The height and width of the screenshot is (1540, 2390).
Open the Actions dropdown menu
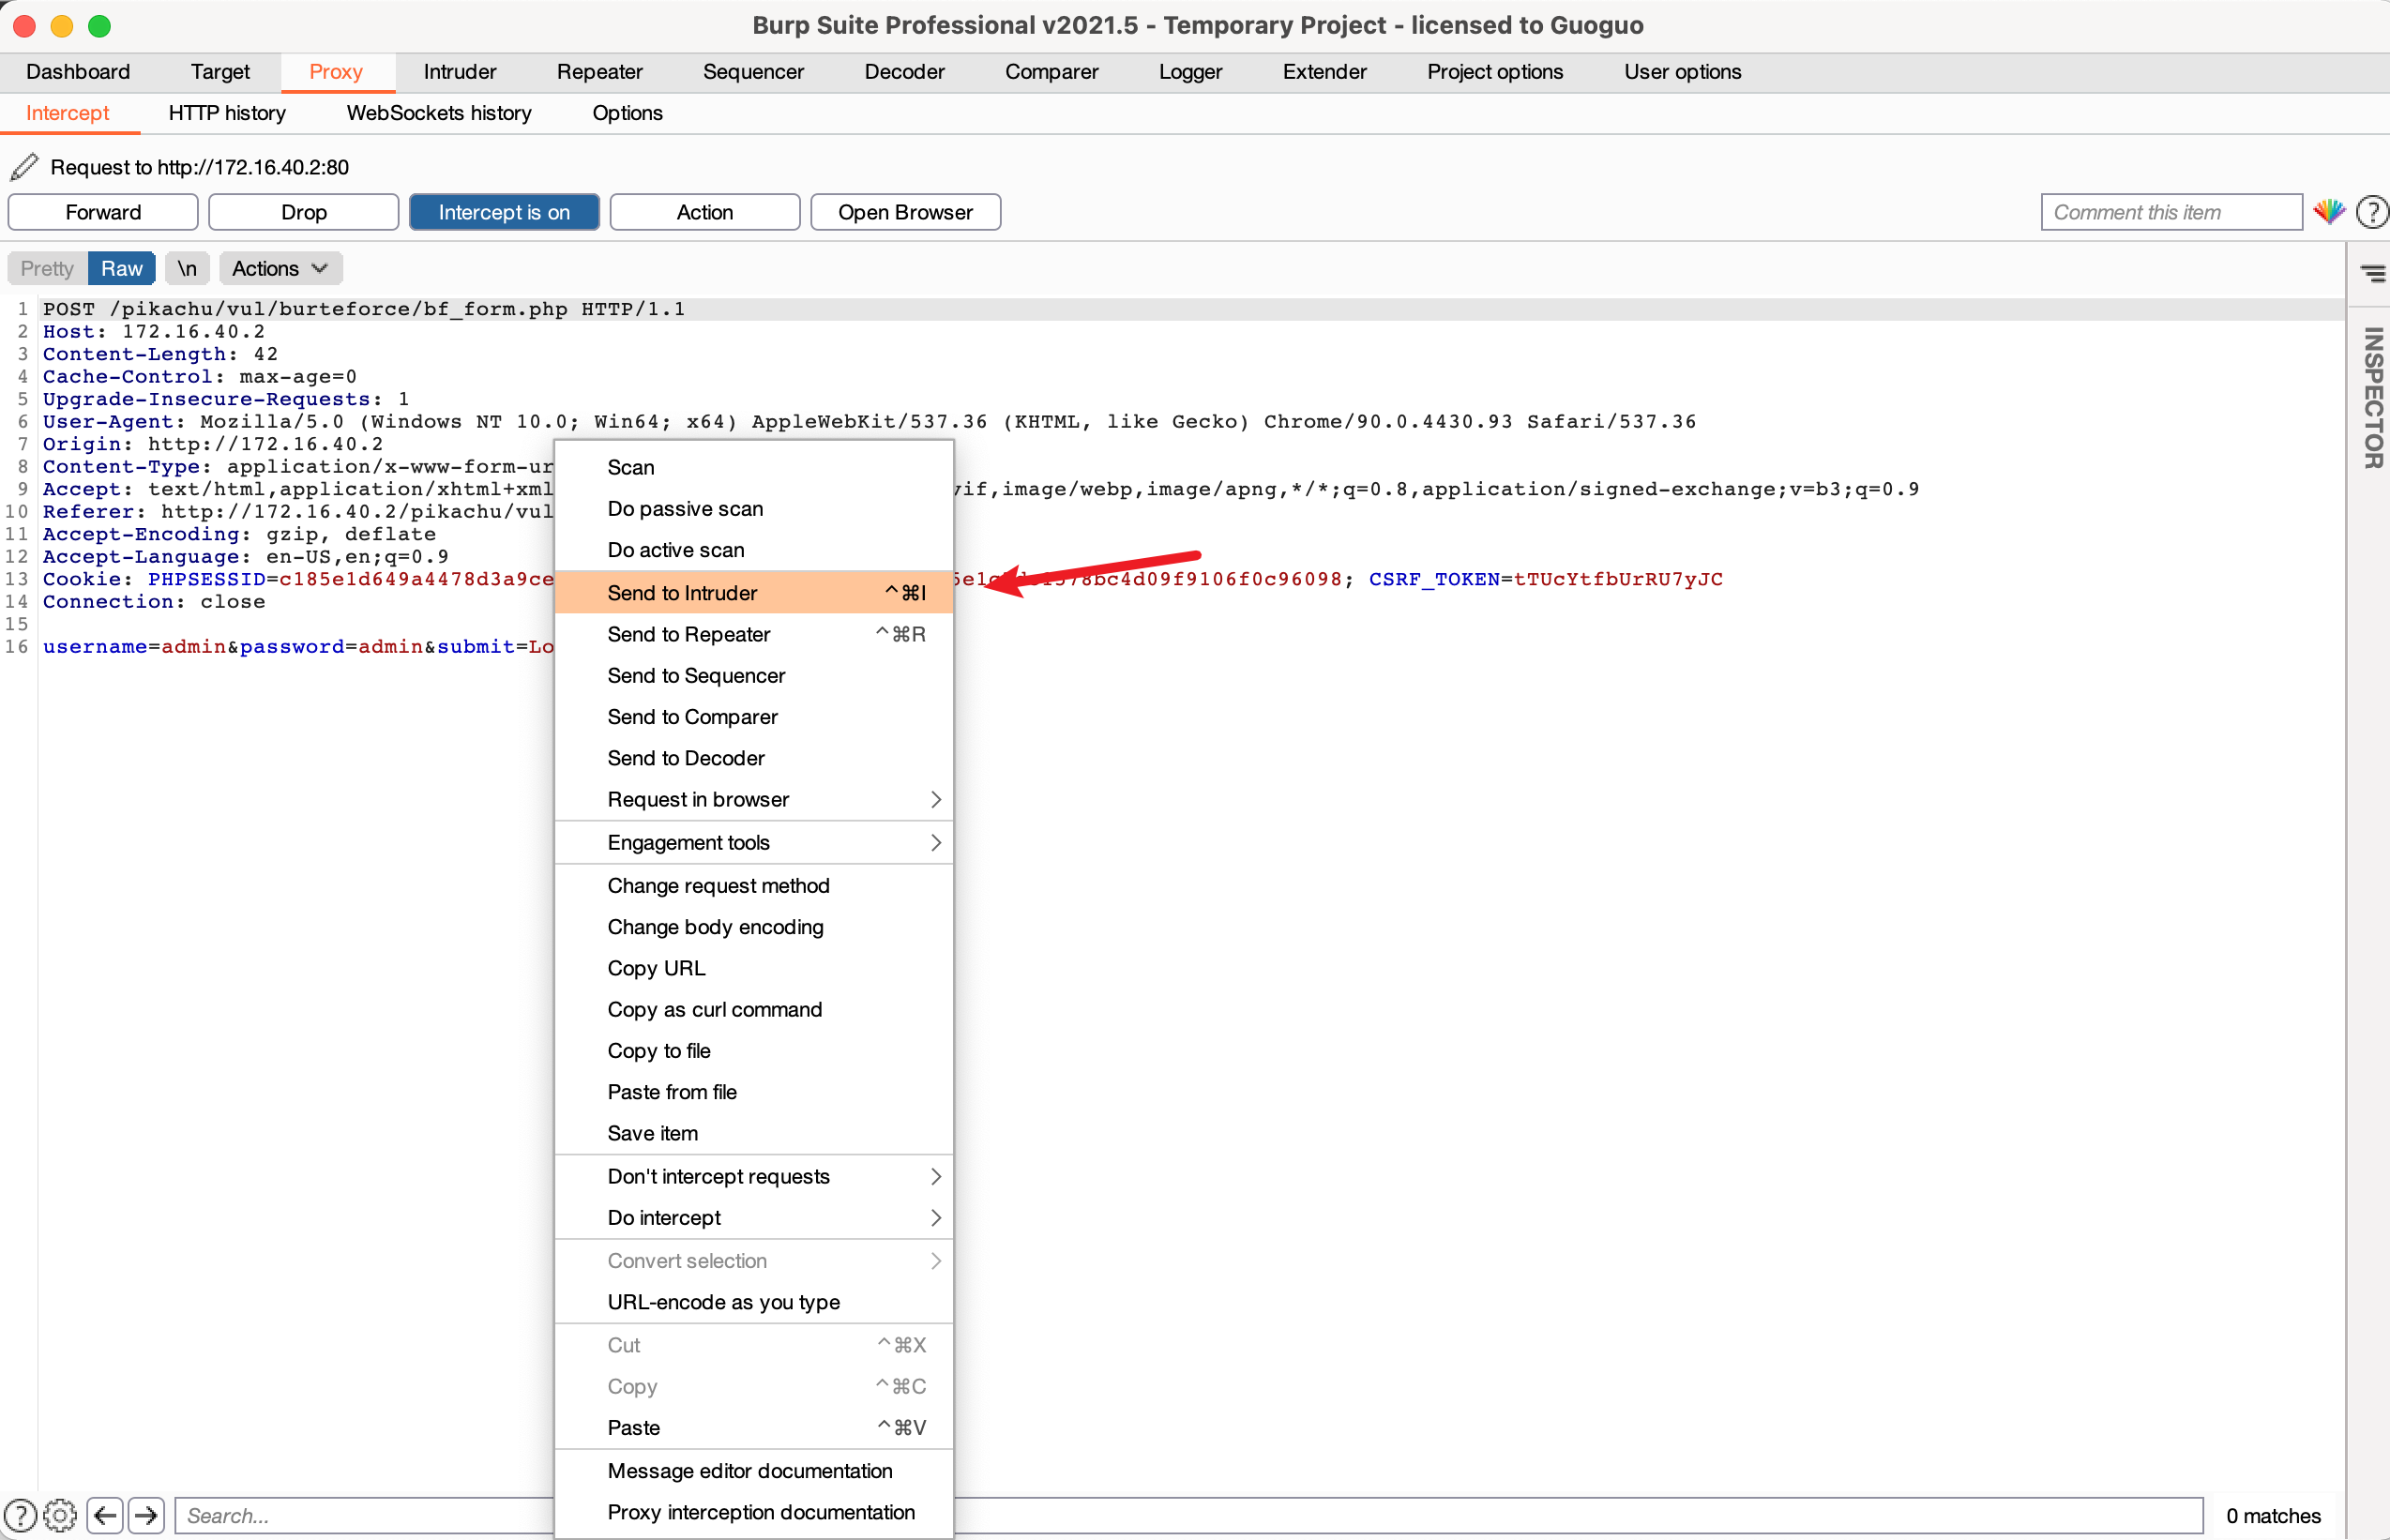(x=279, y=268)
